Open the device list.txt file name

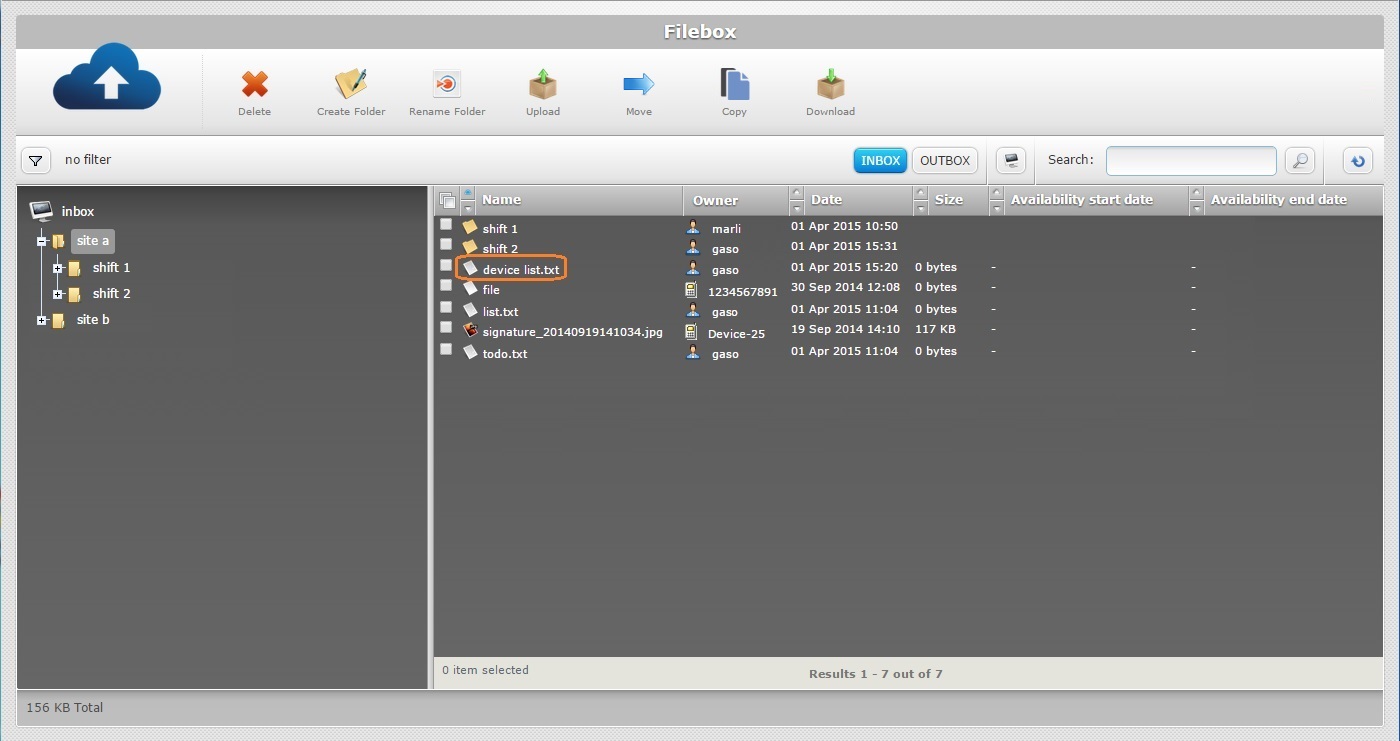click(x=520, y=270)
